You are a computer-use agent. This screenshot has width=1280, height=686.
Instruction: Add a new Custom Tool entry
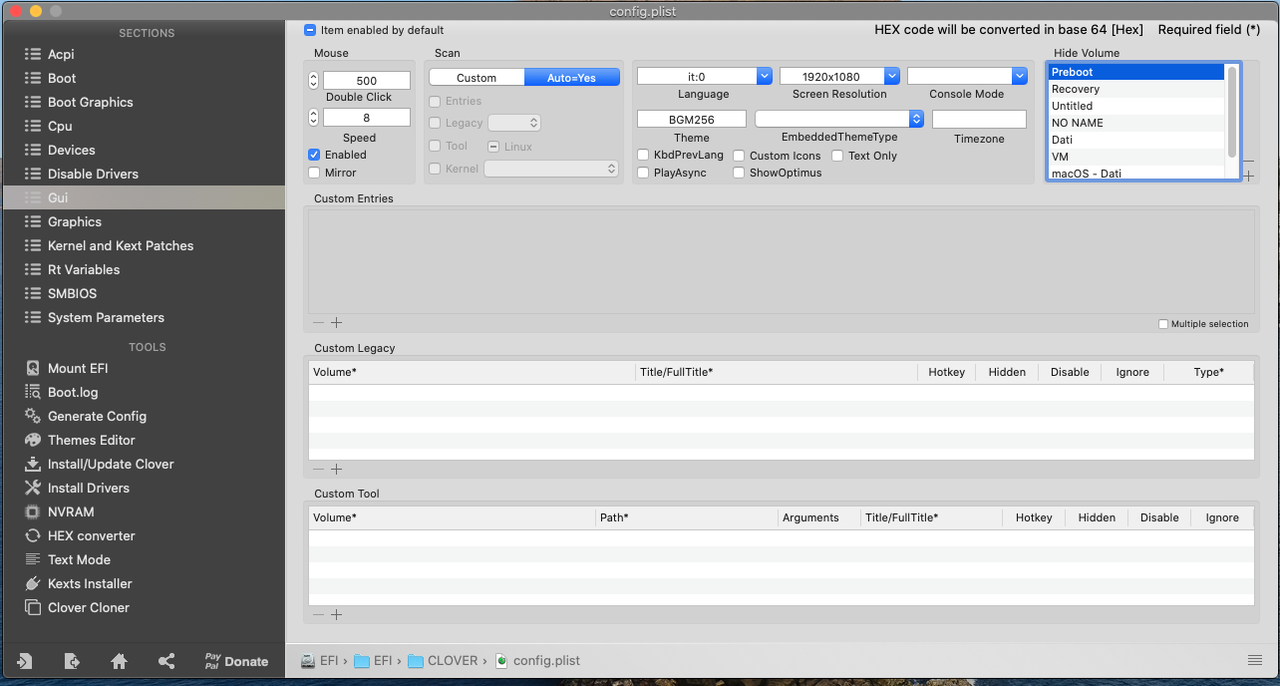pyautogui.click(x=337, y=615)
